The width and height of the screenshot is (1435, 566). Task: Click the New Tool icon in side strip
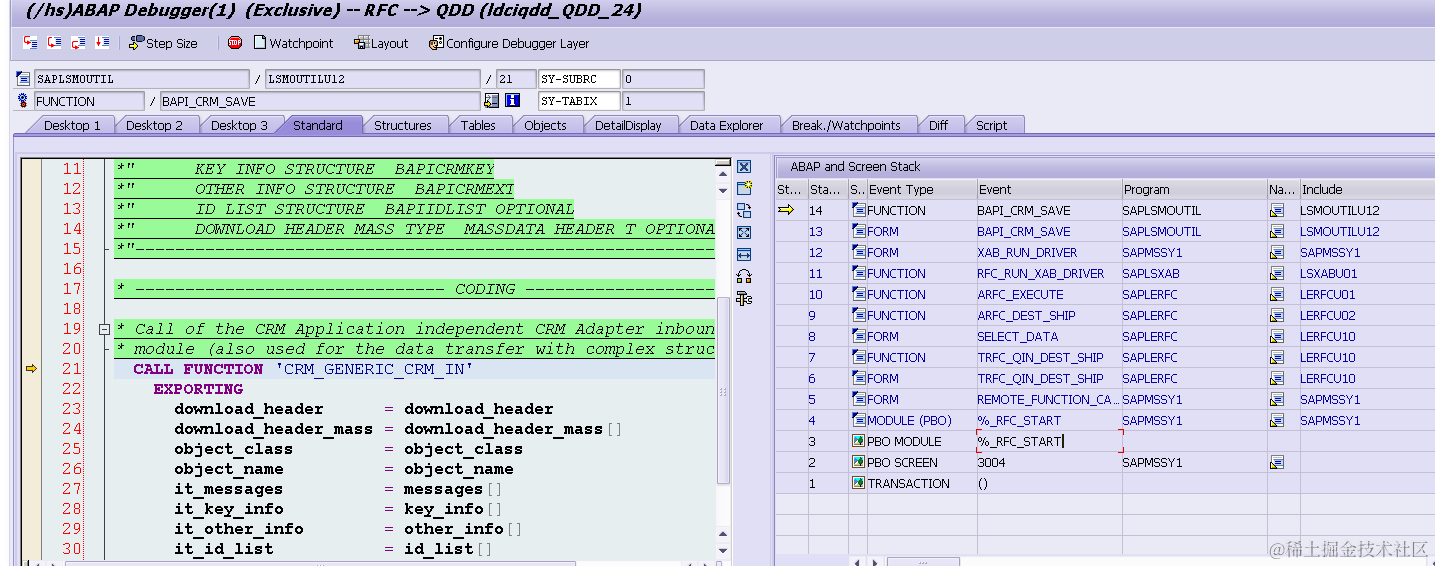click(743, 188)
